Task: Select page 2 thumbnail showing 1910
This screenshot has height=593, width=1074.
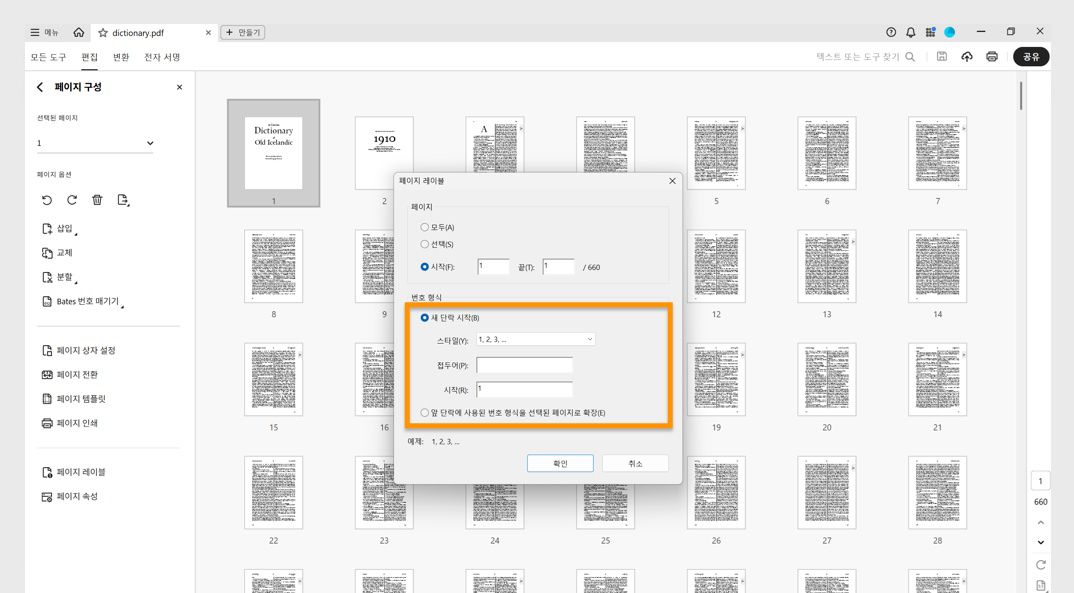Action: tap(384, 153)
